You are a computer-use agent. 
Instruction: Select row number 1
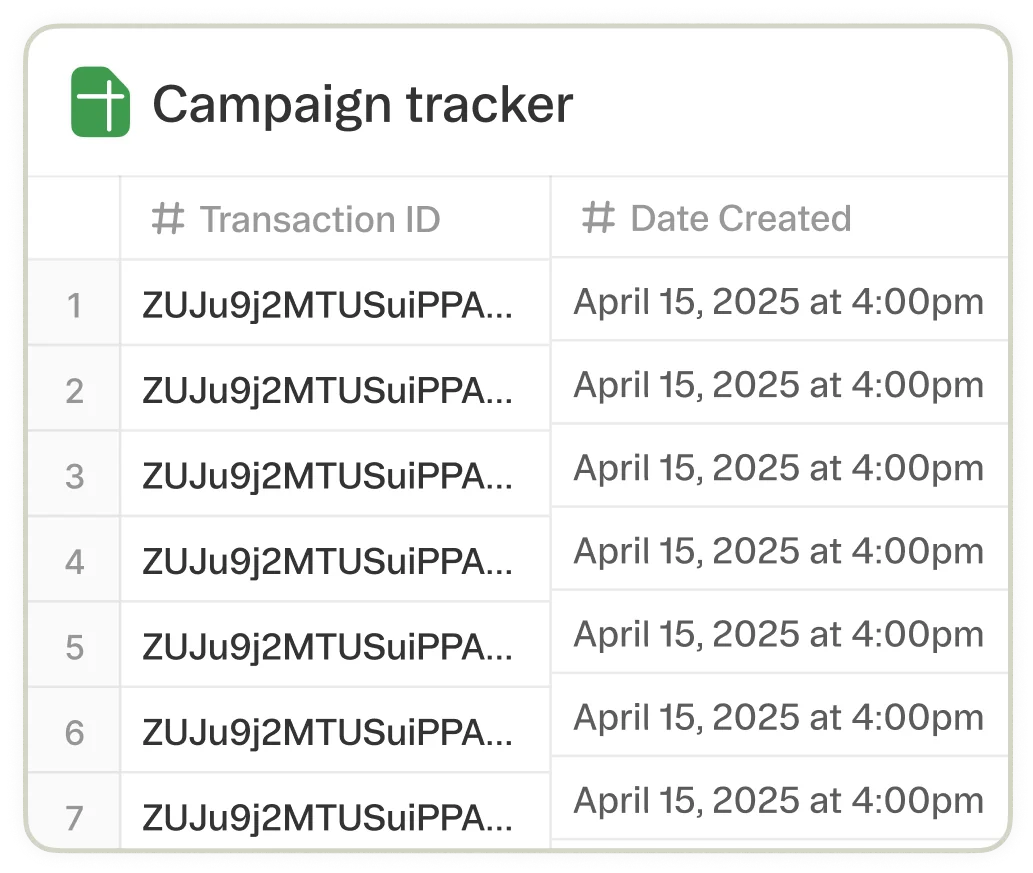pyautogui.click(x=74, y=305)
